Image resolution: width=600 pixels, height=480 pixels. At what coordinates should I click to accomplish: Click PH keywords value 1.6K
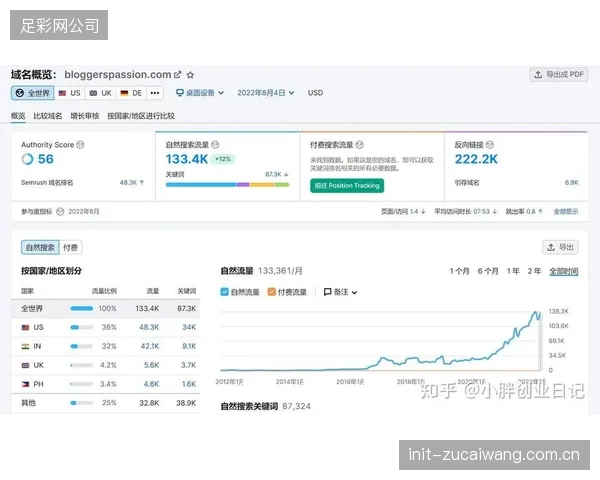[x=189, y=384]
